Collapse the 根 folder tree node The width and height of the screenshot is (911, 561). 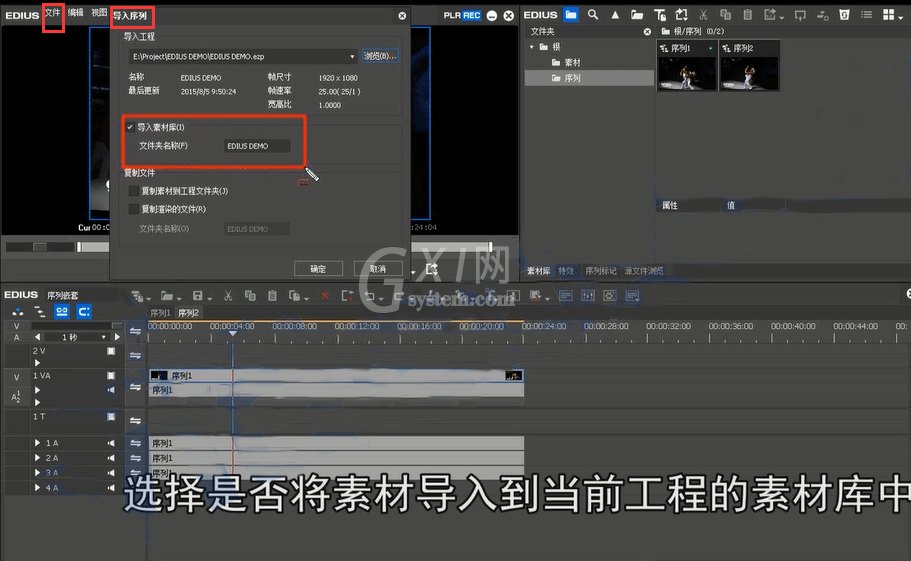click(x=532, y=47)
